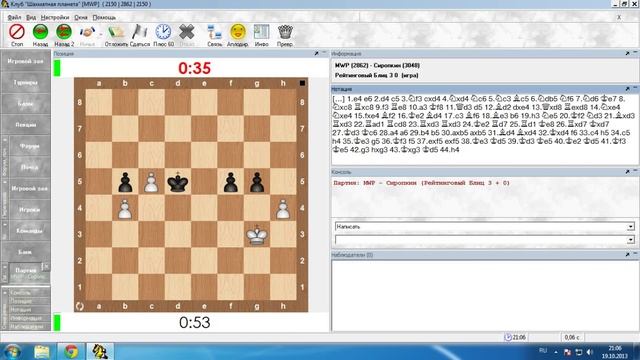Click the Назад 2 toolbar icon

pos(64,32)
